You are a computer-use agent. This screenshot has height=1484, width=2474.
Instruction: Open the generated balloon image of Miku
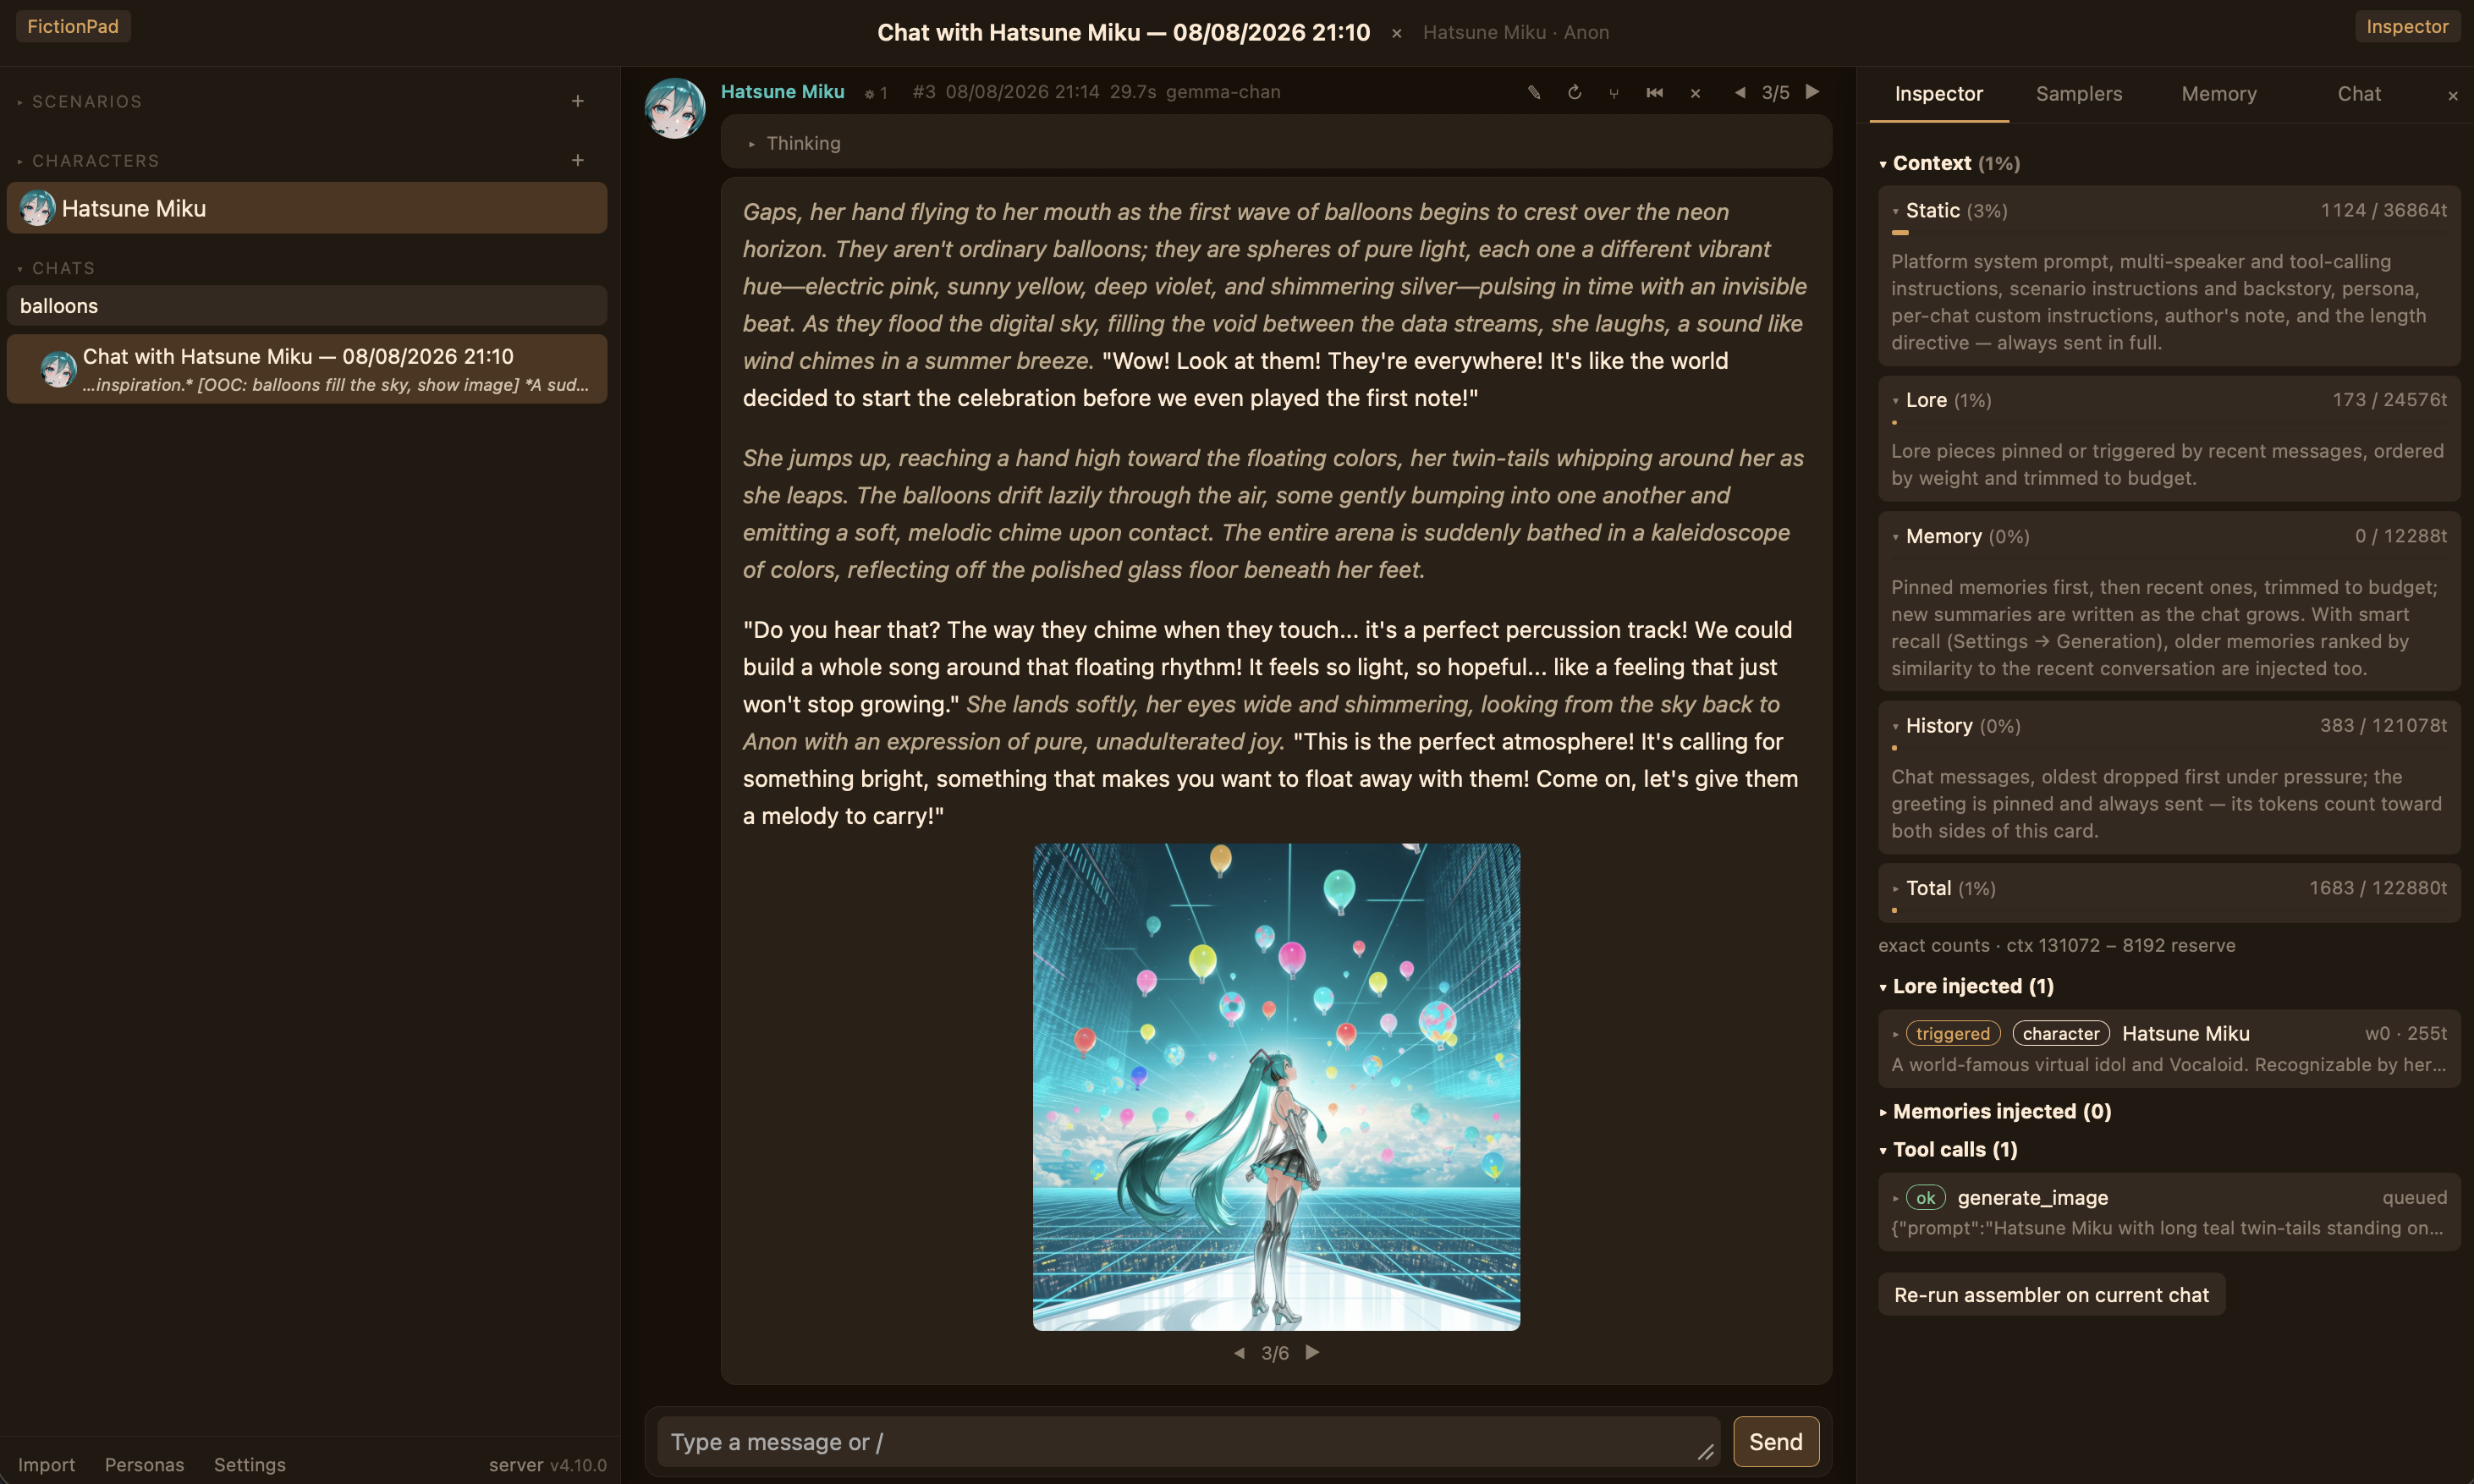pyautogui.click(x=1276, y=1087)
